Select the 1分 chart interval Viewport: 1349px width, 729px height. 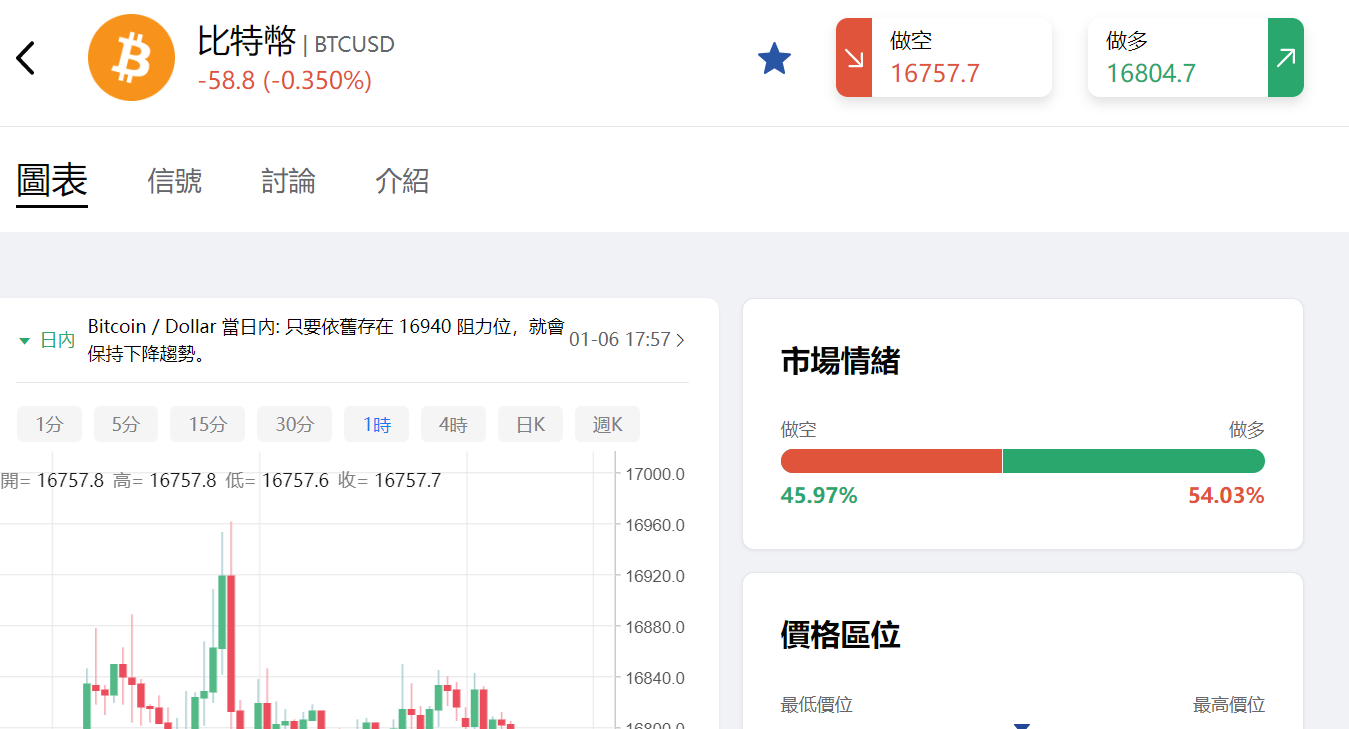tap(49, 424)
